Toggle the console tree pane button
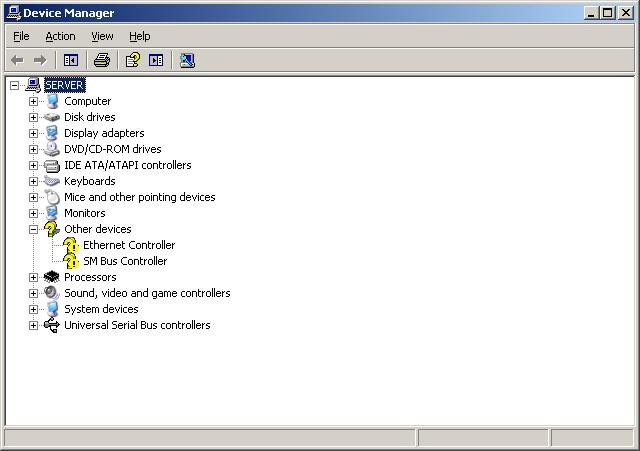The height and width of the screenshot is (451, 640). pyautogui.click(x=71, y=60)
